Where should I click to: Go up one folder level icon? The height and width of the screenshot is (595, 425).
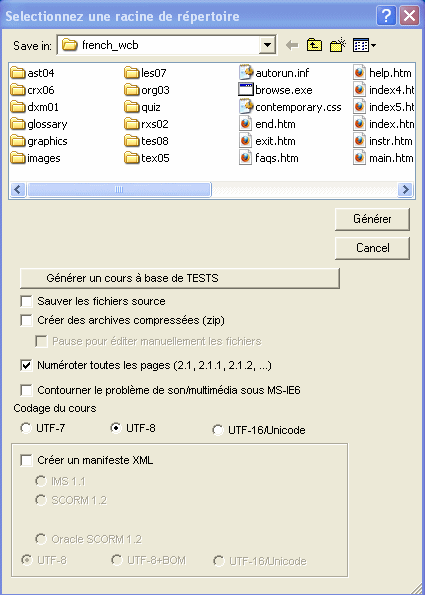click(x=314, y=45)
